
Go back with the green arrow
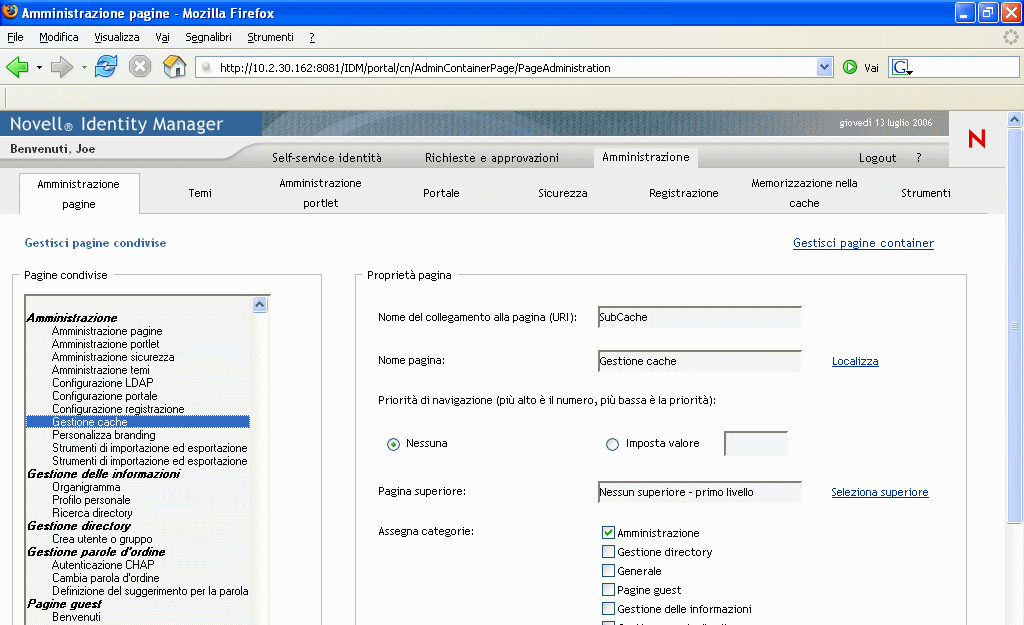click(18, 67)
